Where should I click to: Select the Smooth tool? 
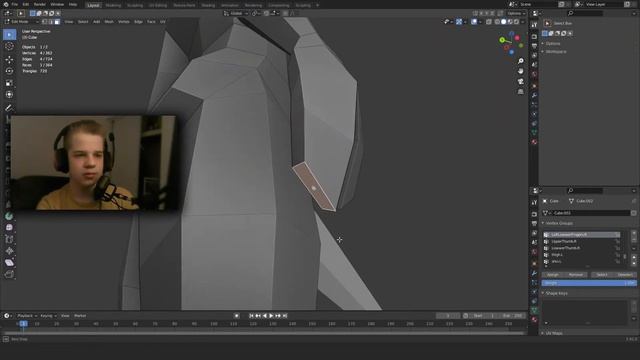pyautogui.click(x=9, y=227)
